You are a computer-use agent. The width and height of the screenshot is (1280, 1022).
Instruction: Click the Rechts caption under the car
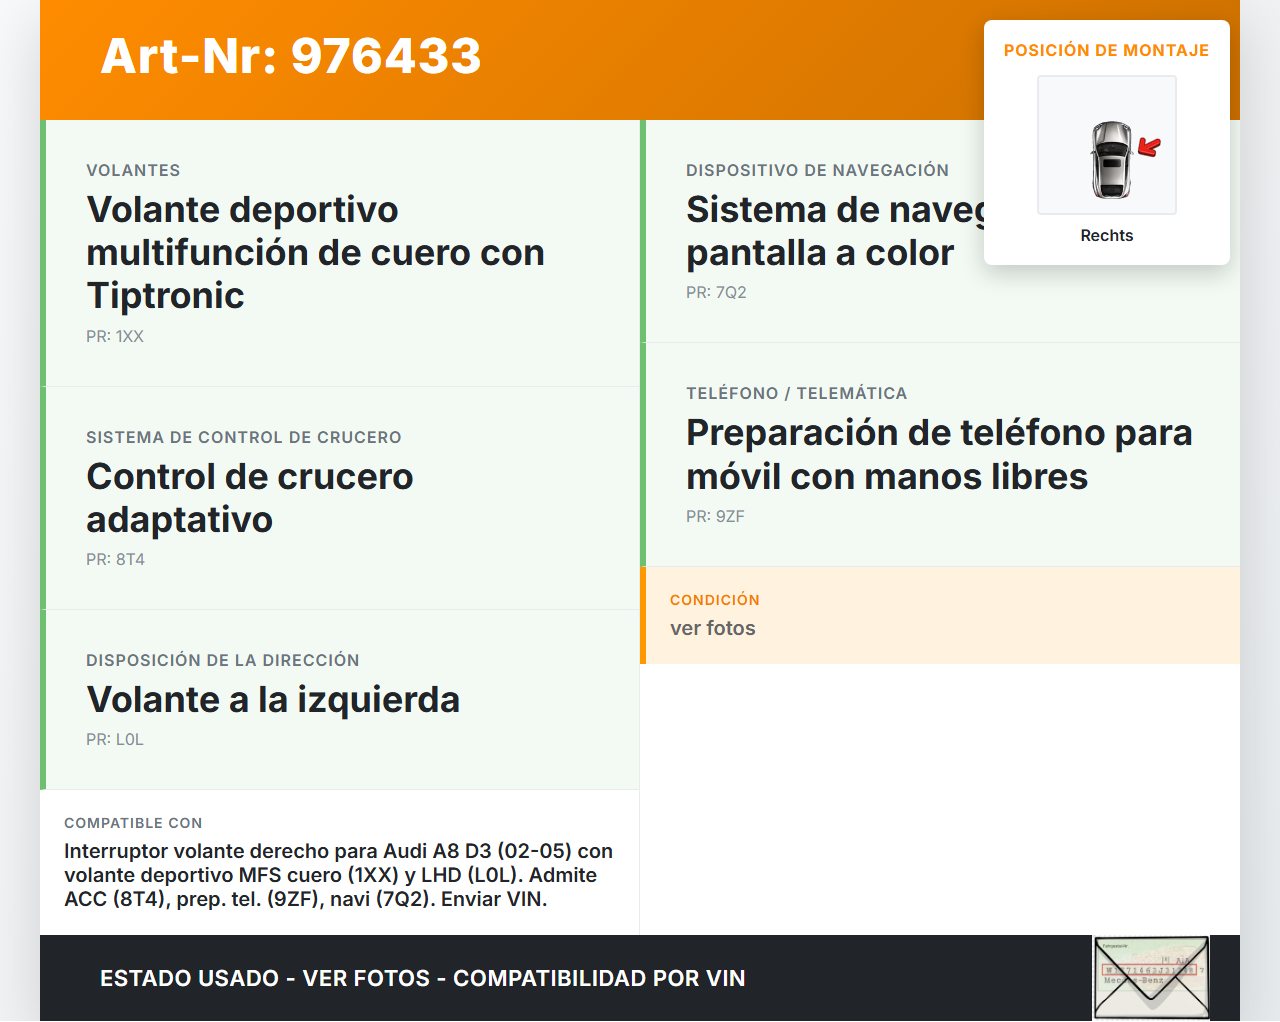(x=1106, y=235)
